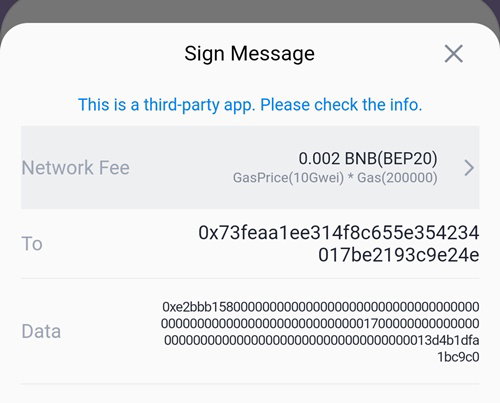Tap the second line of the To address
The image size is (500, 403).
tap(399, 255)
